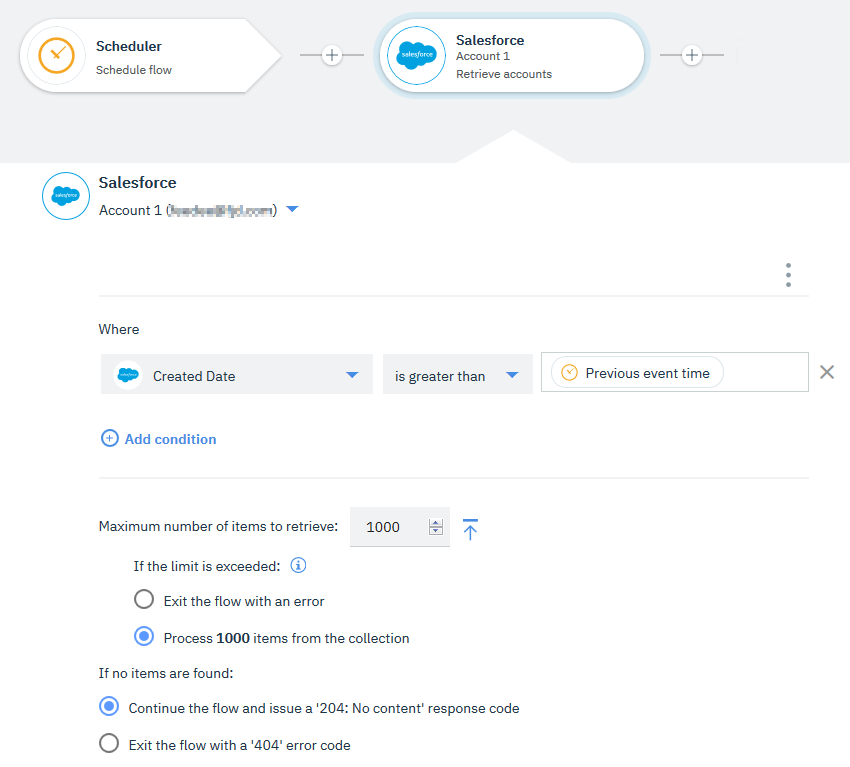Select Continue the flow with 204 response
Viewport: 850px width, 767px height.
(109, 706)
